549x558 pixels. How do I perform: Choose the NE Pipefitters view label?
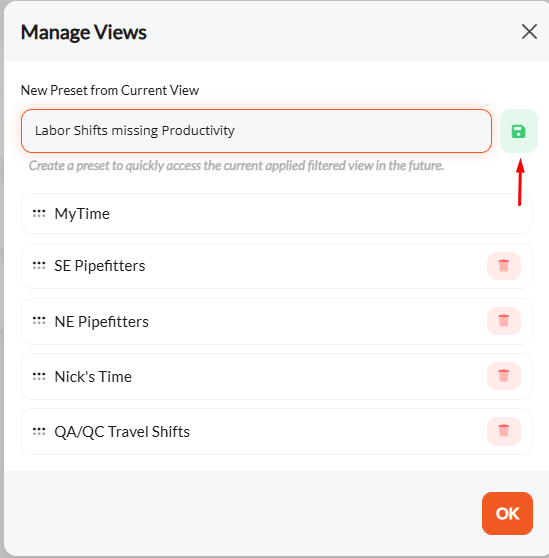(101, 321)
